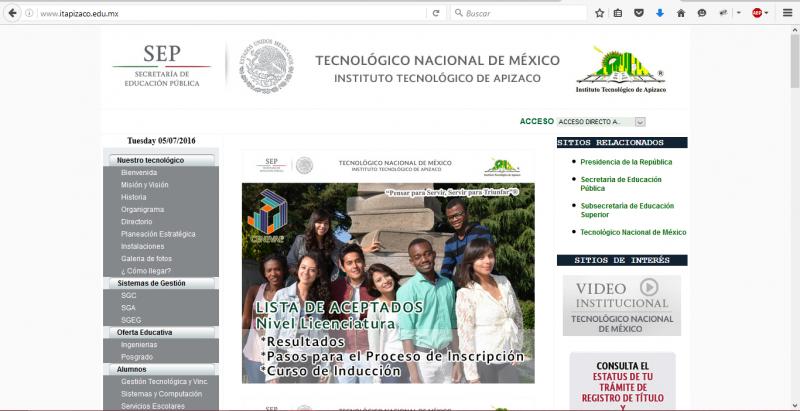
Task: Open the Presidencia de la República link
Action: (x=626, y=162)
